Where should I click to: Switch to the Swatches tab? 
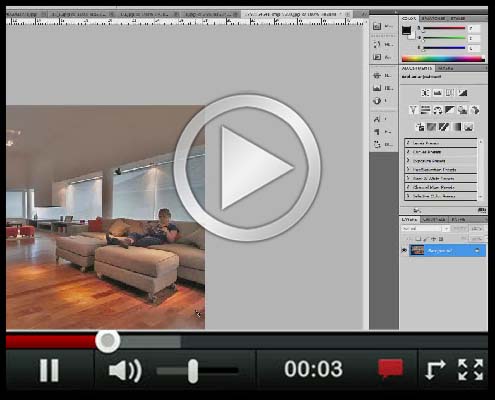point(434,18)
